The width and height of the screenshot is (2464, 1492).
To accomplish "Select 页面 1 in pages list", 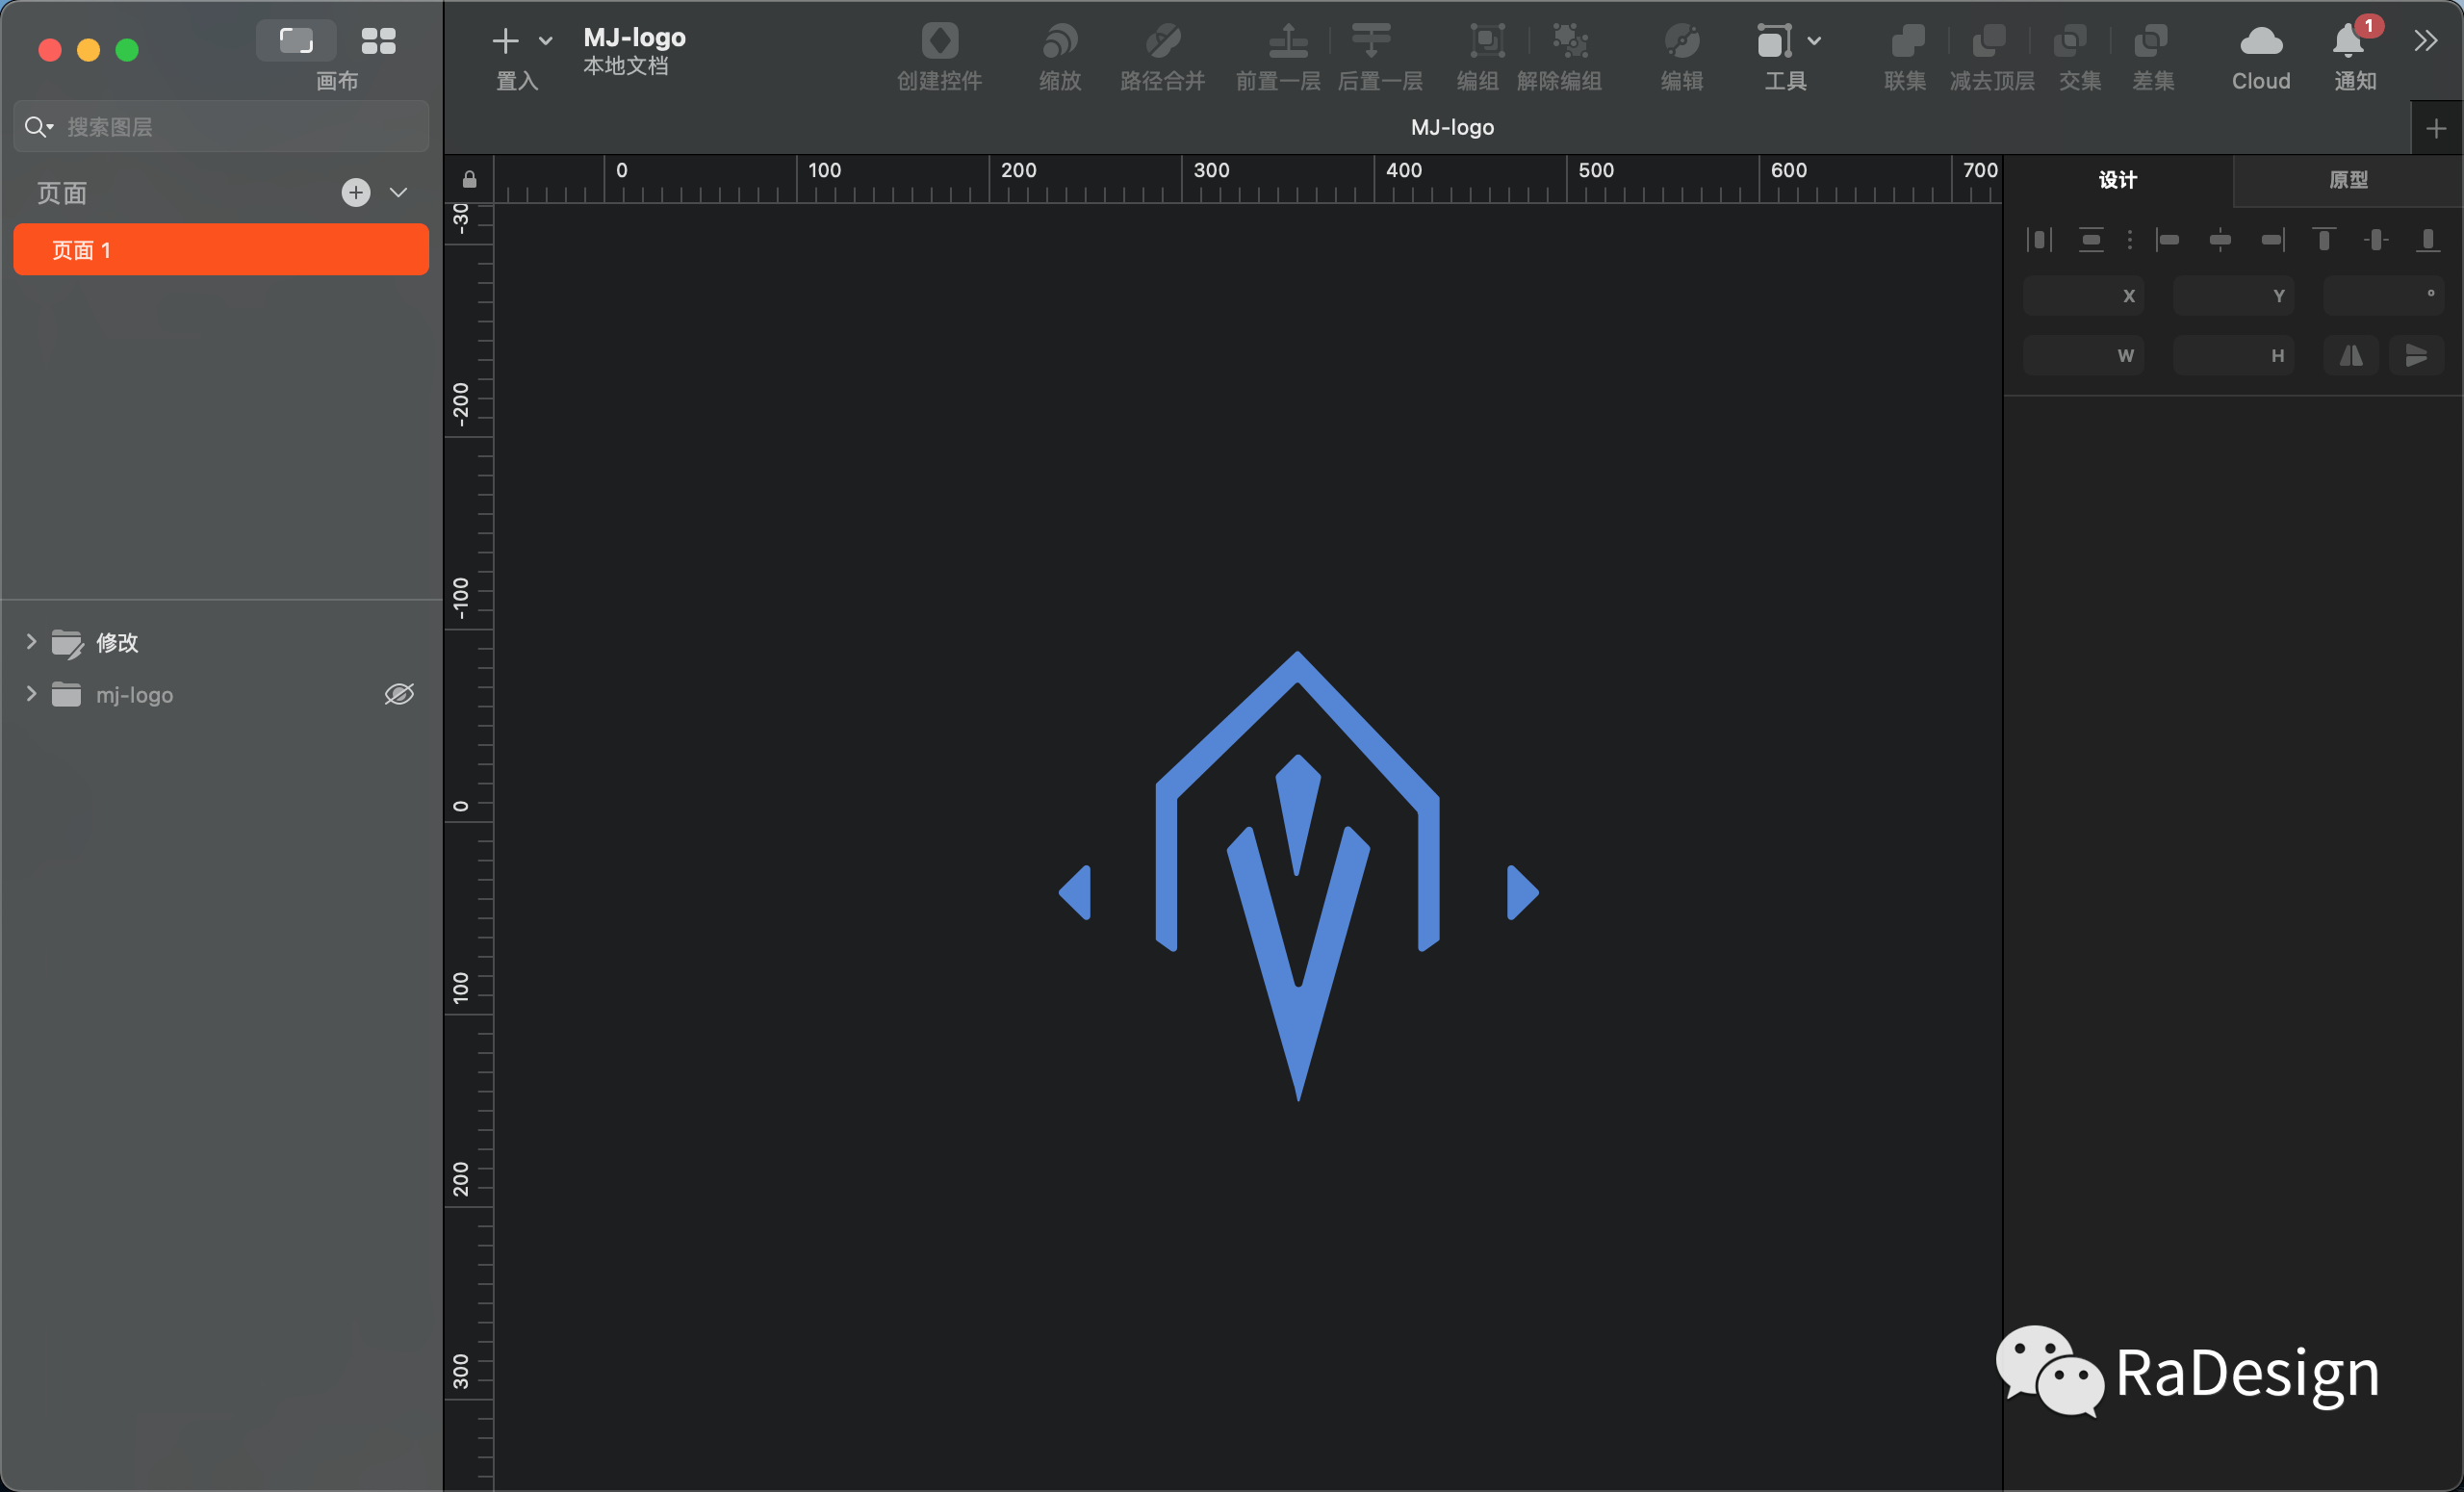I will click(x=221, y=249).
